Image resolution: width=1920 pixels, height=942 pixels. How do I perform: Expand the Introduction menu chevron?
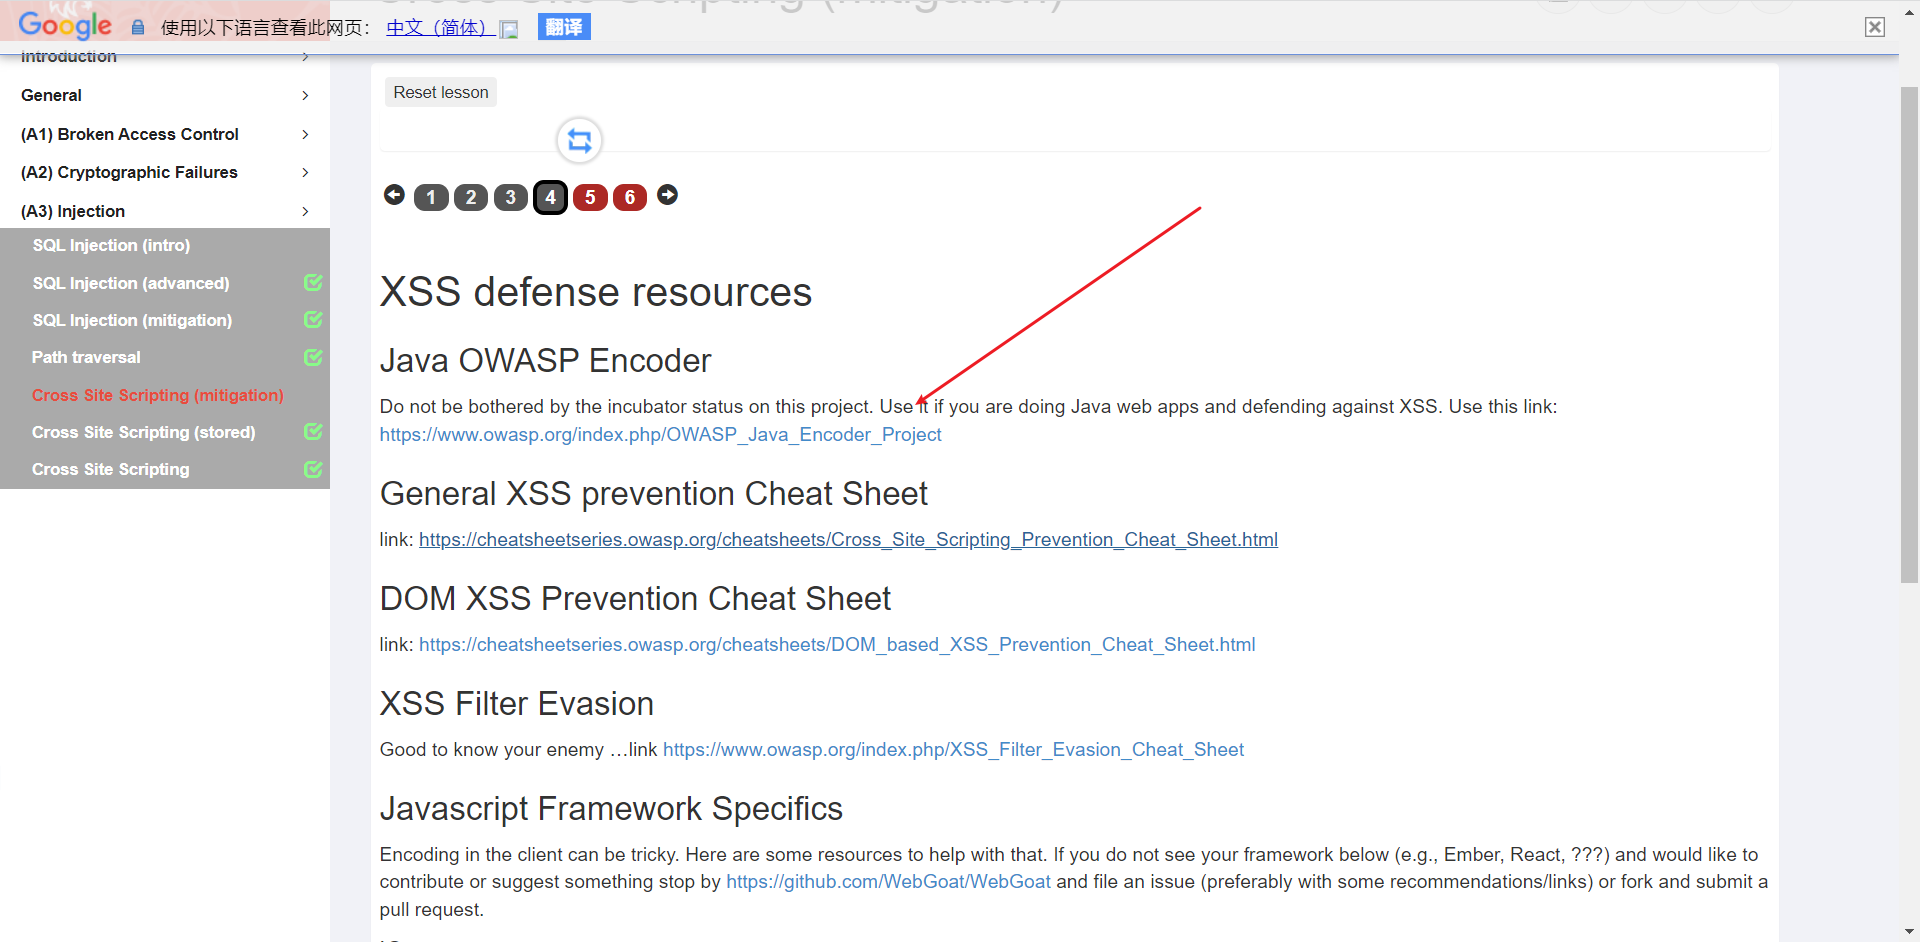pyautogui.click(x=305, y=57)
